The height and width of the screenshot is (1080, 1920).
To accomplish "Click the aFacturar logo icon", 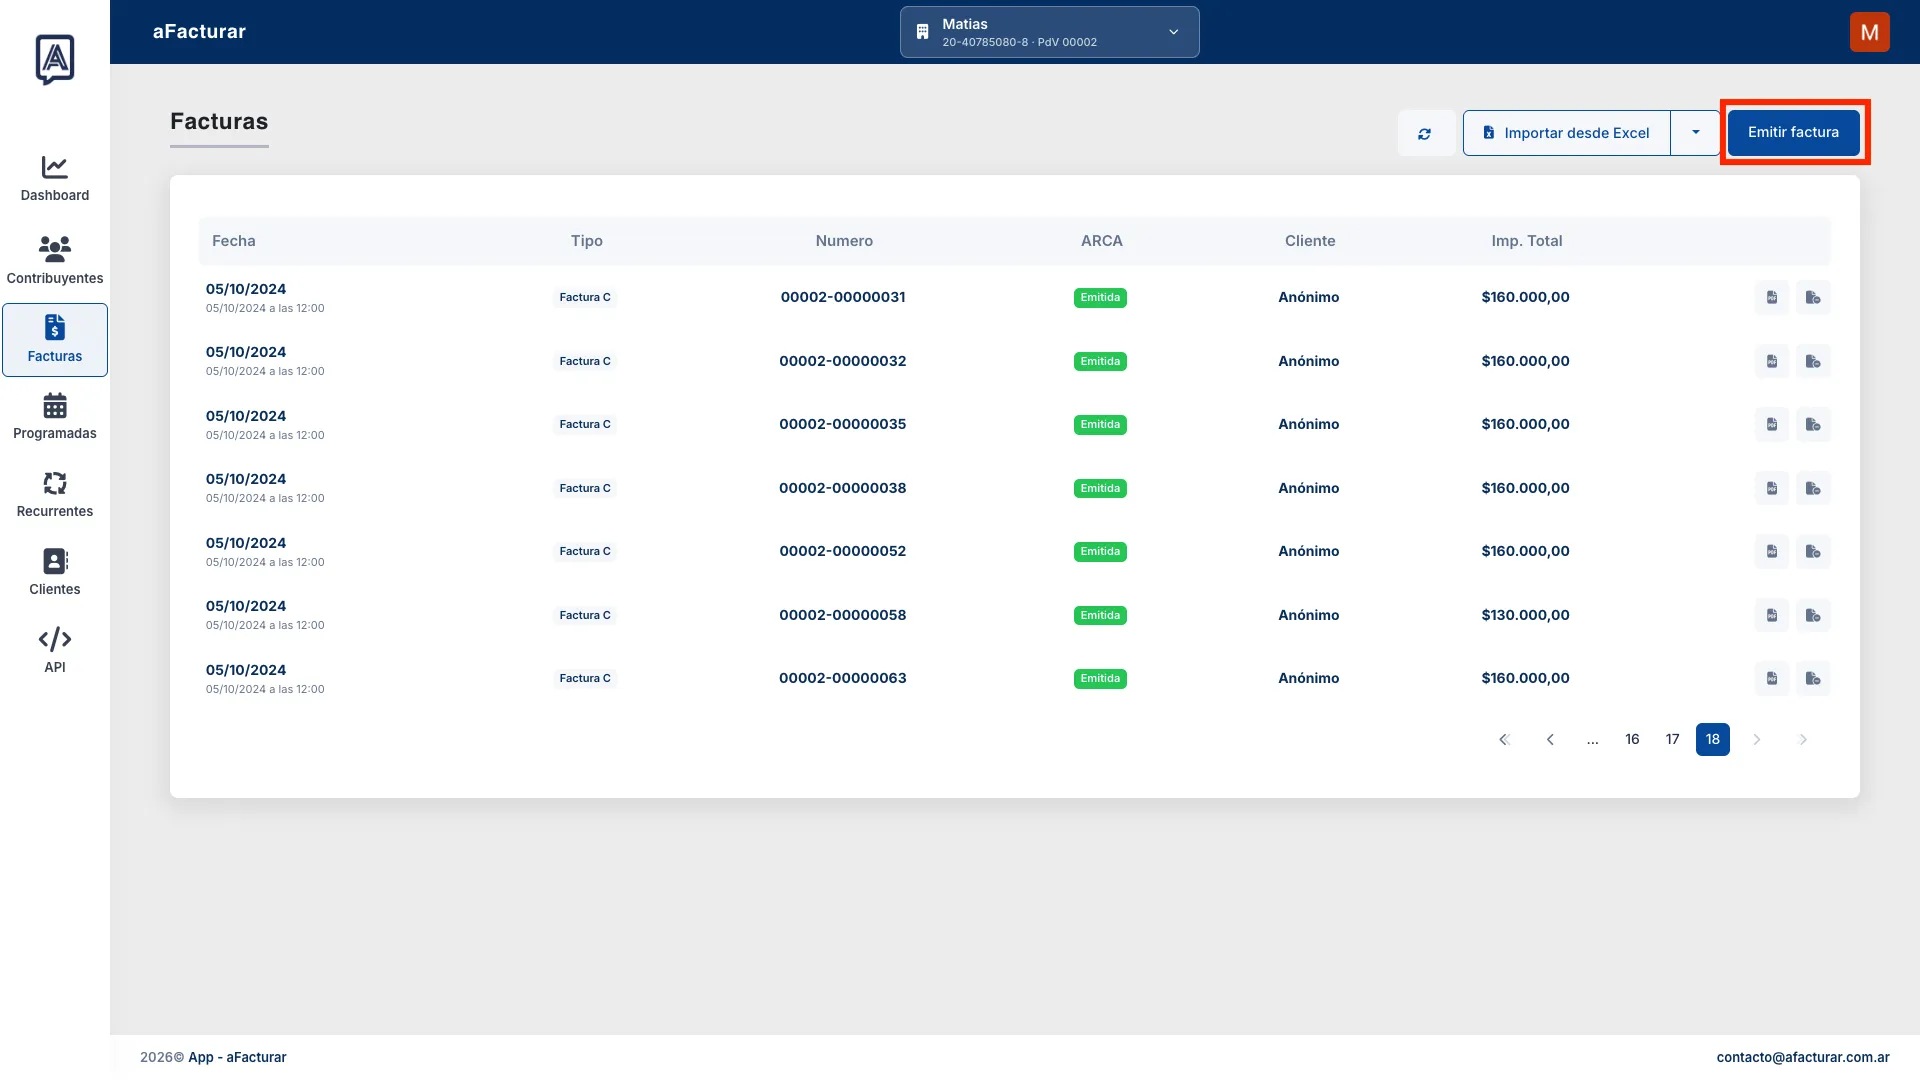I will click(55, 59).
